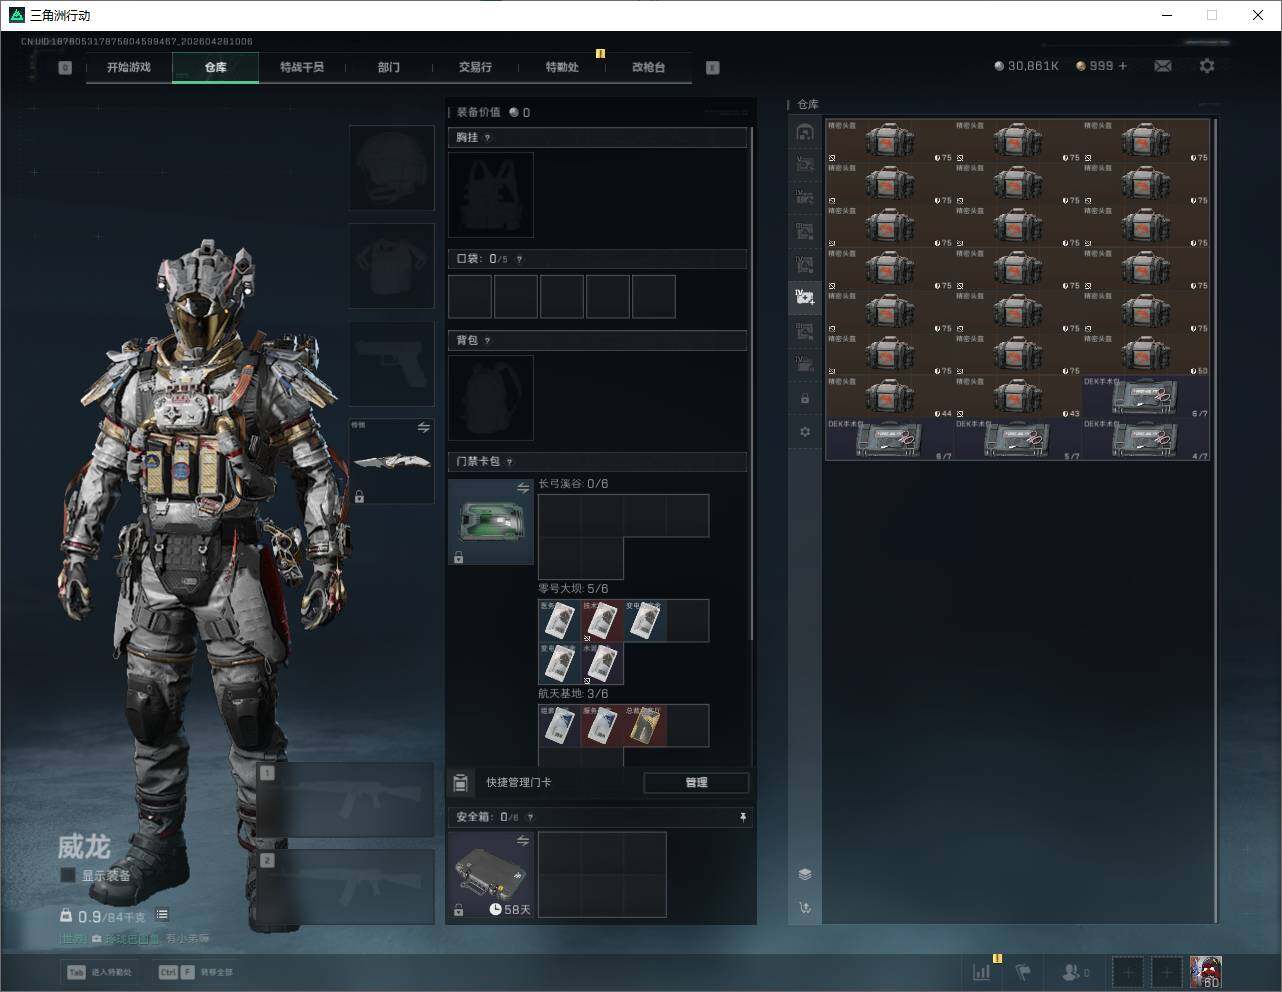Go to the 特勤处 tab
Viewport: 1282px width, 992px height.
[562, 67]
